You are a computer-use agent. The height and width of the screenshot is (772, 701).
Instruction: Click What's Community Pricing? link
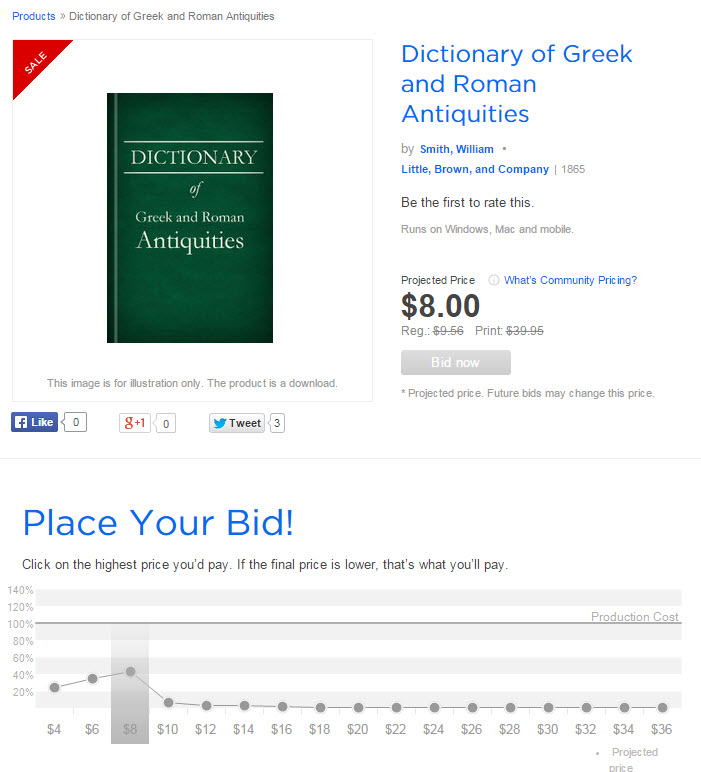click(570, 280)
